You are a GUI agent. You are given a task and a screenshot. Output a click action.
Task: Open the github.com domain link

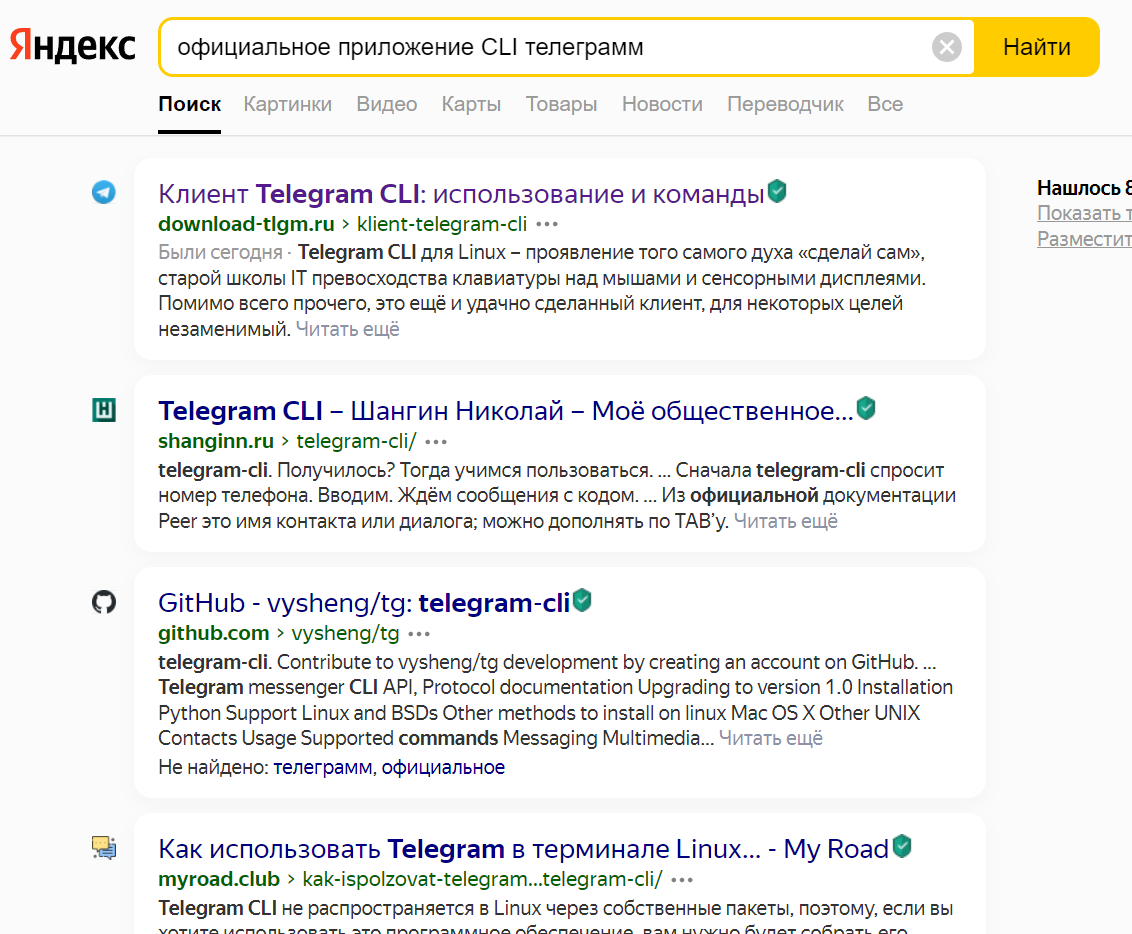[214, 633]
